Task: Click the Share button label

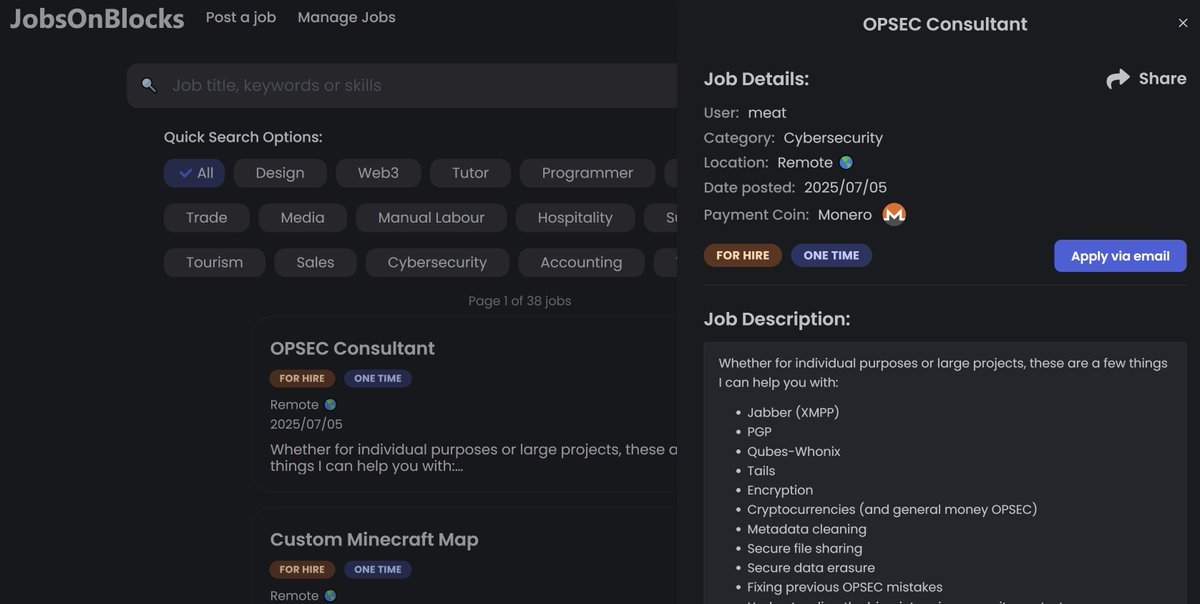Action: pos(1162,79)
